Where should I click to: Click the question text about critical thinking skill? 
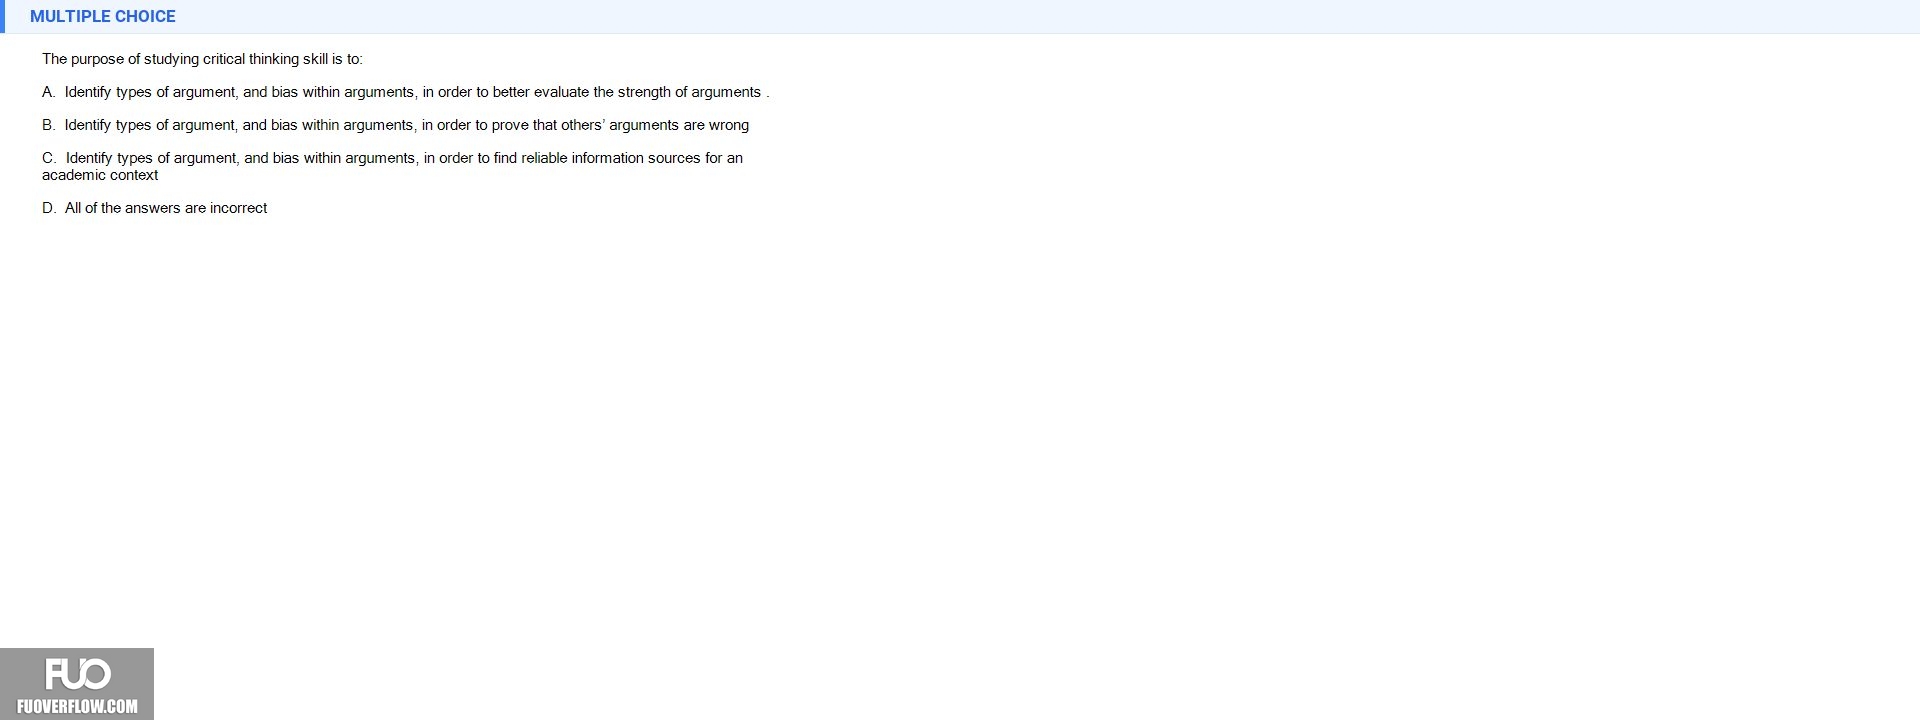tap(202, 59)
